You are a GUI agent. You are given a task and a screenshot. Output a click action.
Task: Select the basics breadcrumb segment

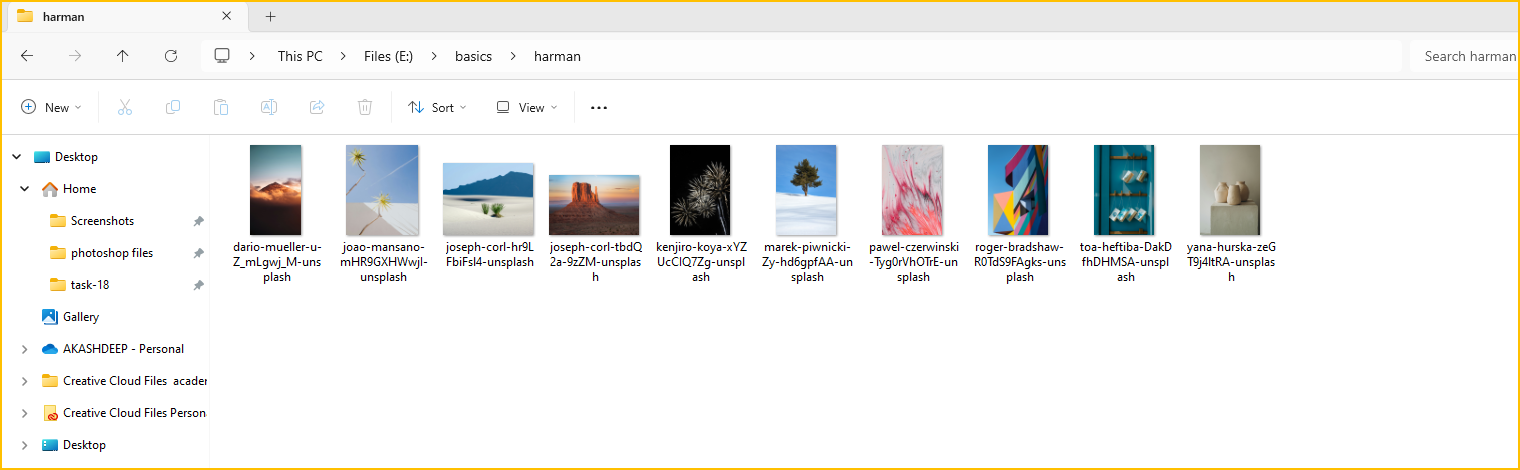(x=473, y=56)
